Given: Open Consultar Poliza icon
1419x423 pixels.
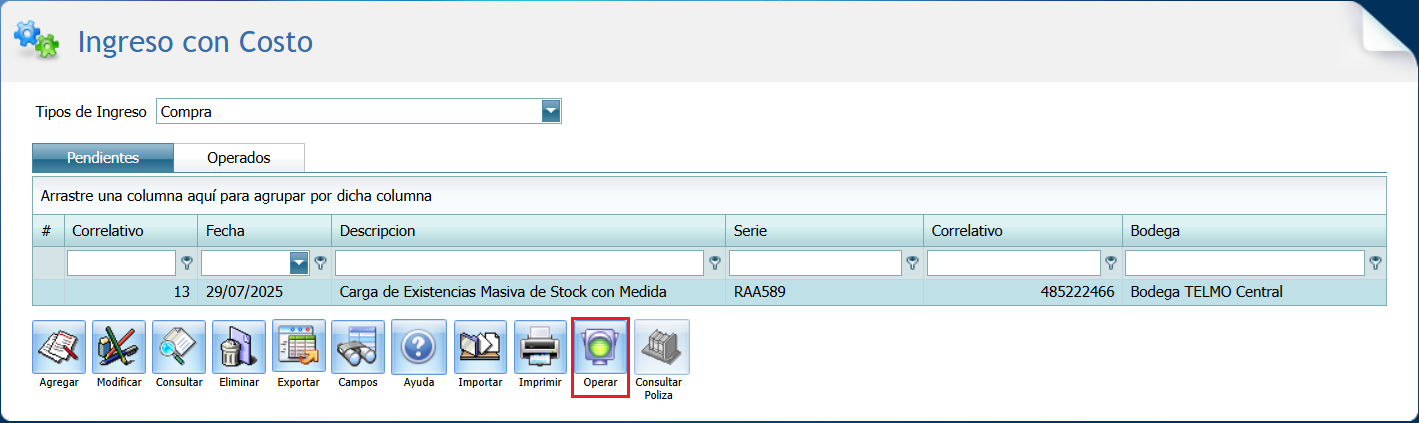Looking at the screenshot, I should (x=662, y=347).
